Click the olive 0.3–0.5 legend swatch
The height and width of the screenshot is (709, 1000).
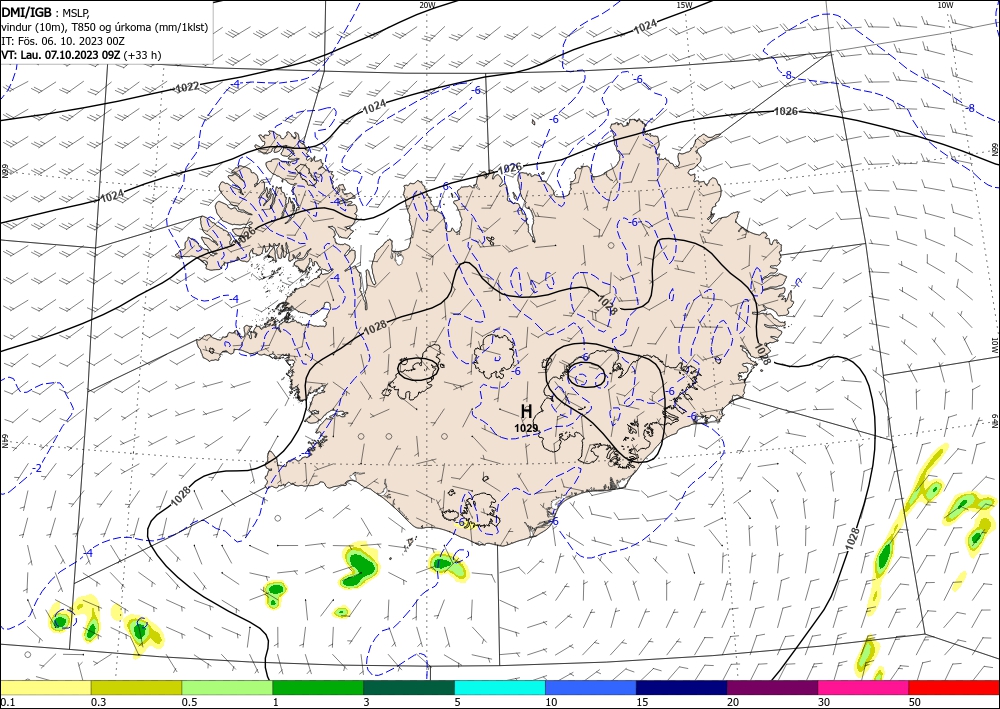(x=136, y=687)
